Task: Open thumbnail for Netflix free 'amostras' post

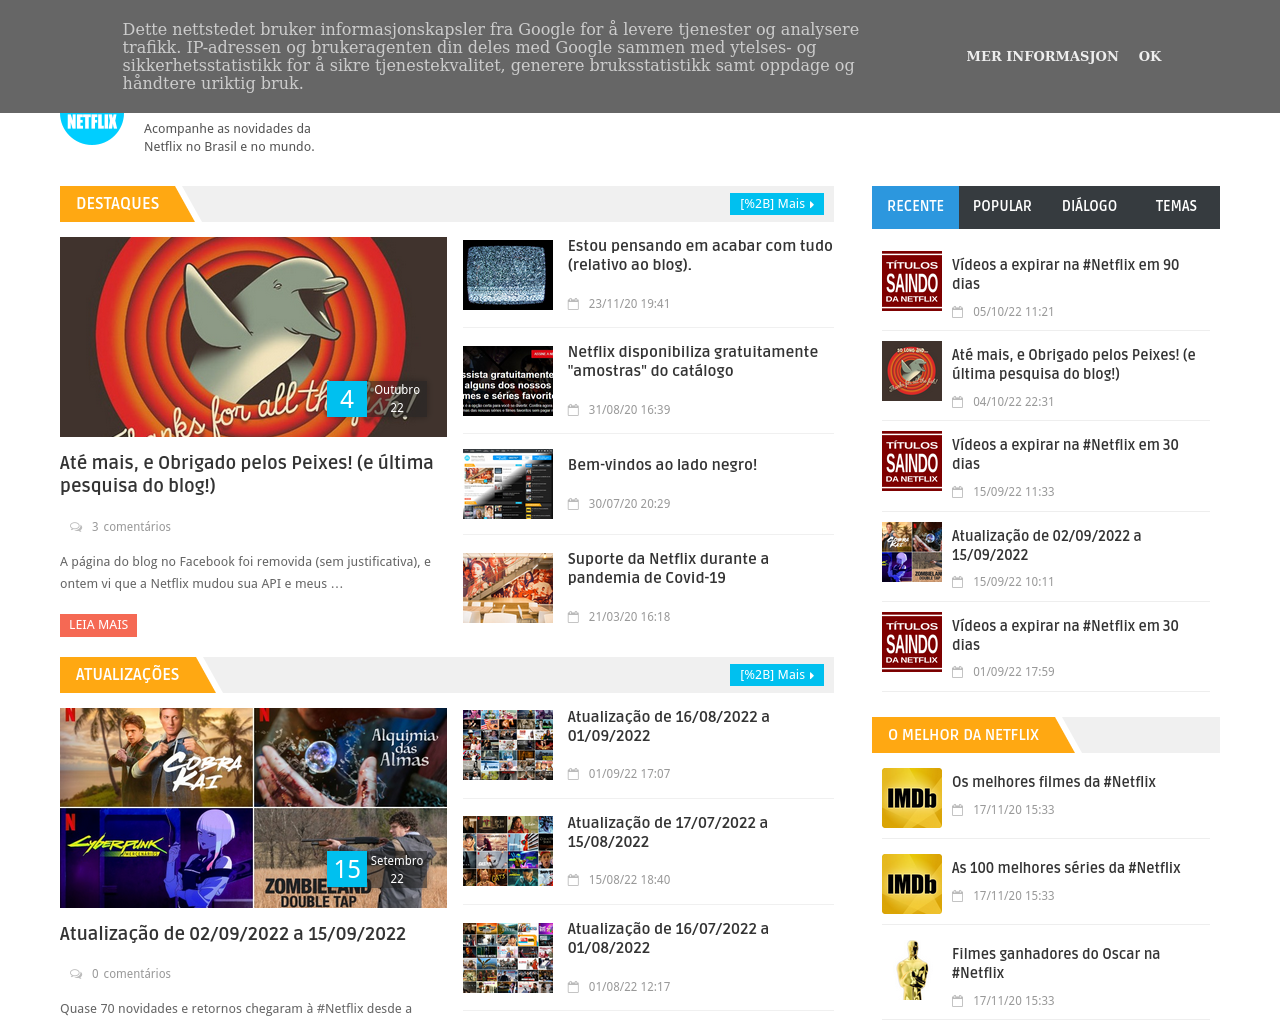Action: coord(508,381)
